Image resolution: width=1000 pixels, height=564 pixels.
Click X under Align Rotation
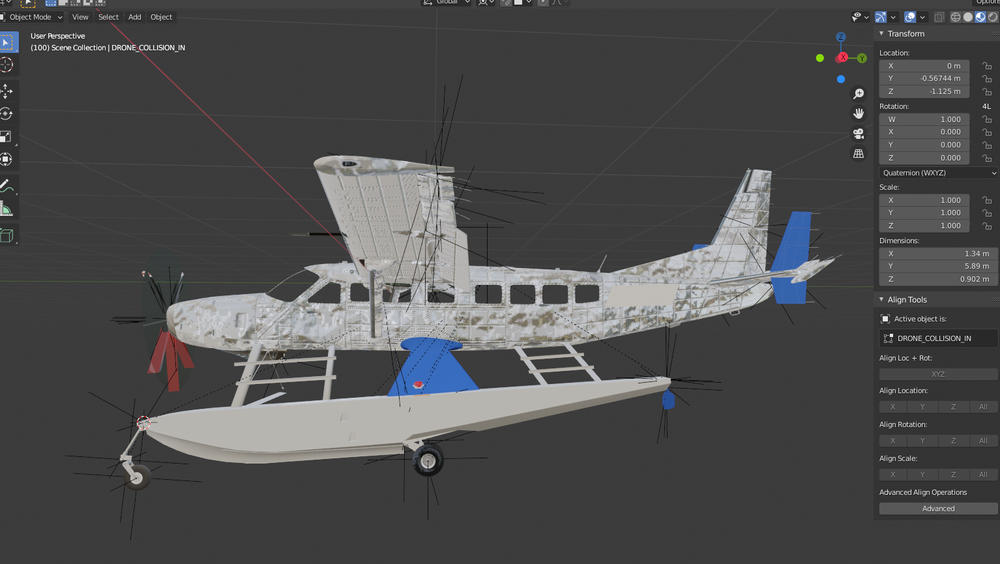click(x=893, y=440)
